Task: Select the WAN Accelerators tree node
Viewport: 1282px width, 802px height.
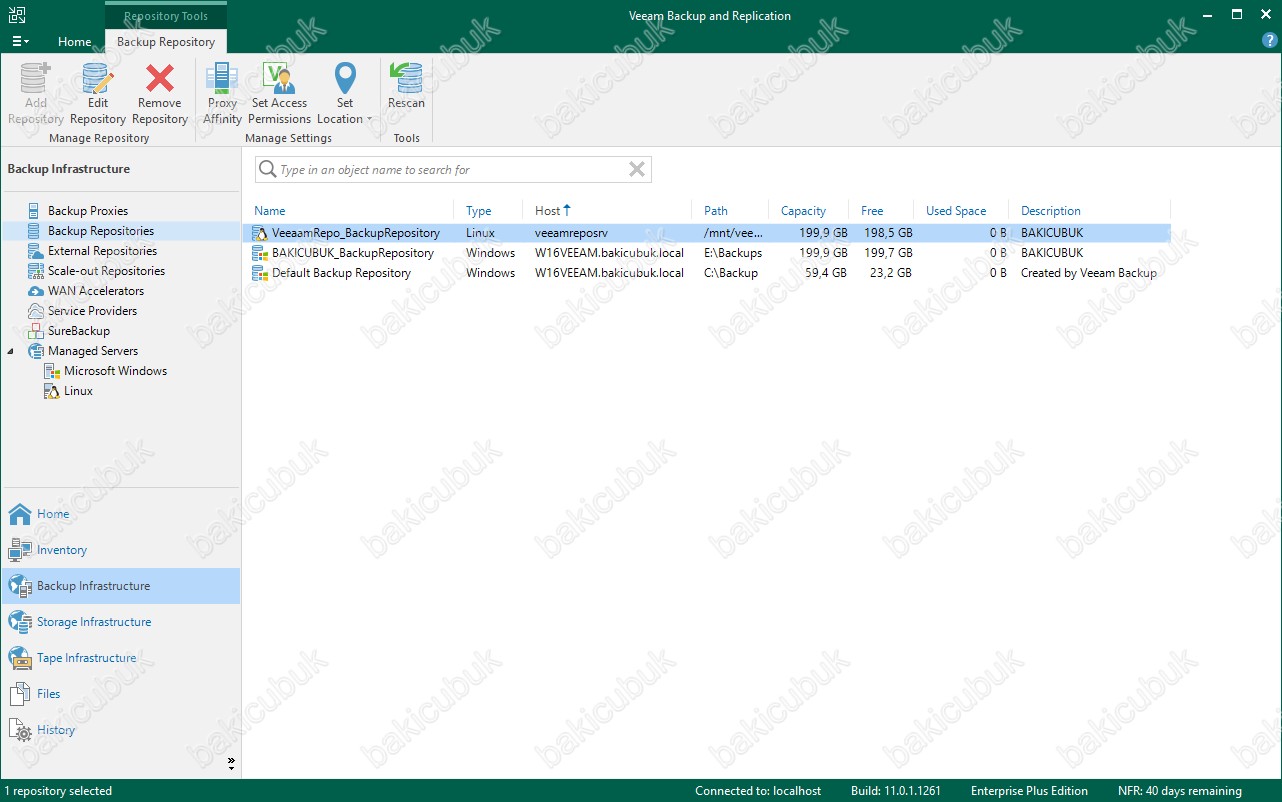Action: (96, 291)
